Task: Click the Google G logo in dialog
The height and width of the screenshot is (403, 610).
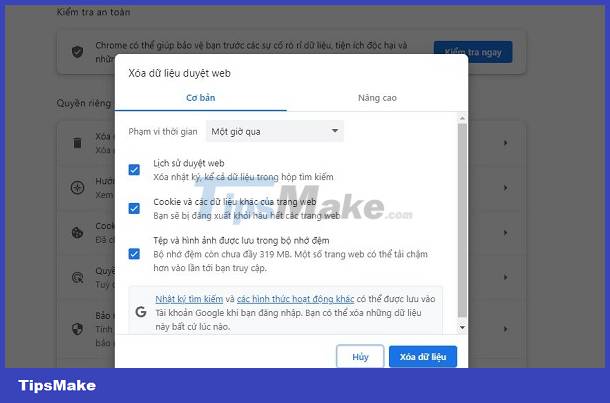Action: (141, 312)
